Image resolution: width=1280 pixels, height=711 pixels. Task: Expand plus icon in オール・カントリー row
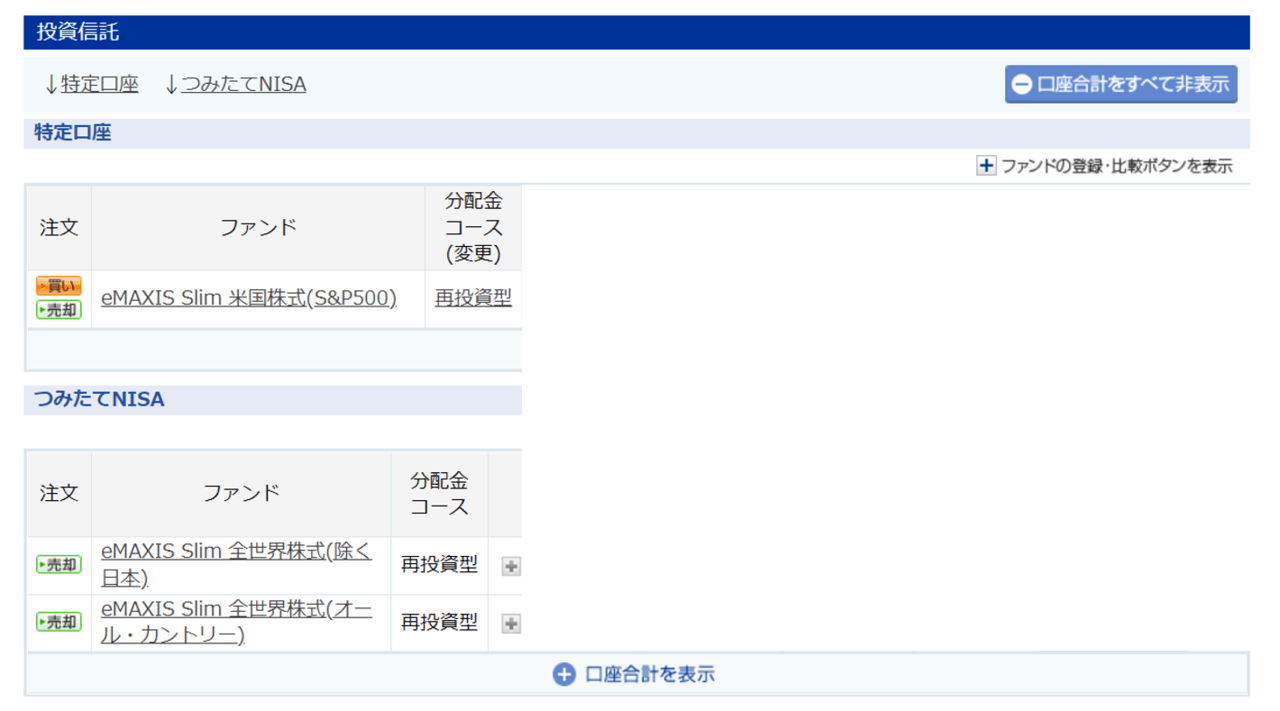(x=511, y=623)
